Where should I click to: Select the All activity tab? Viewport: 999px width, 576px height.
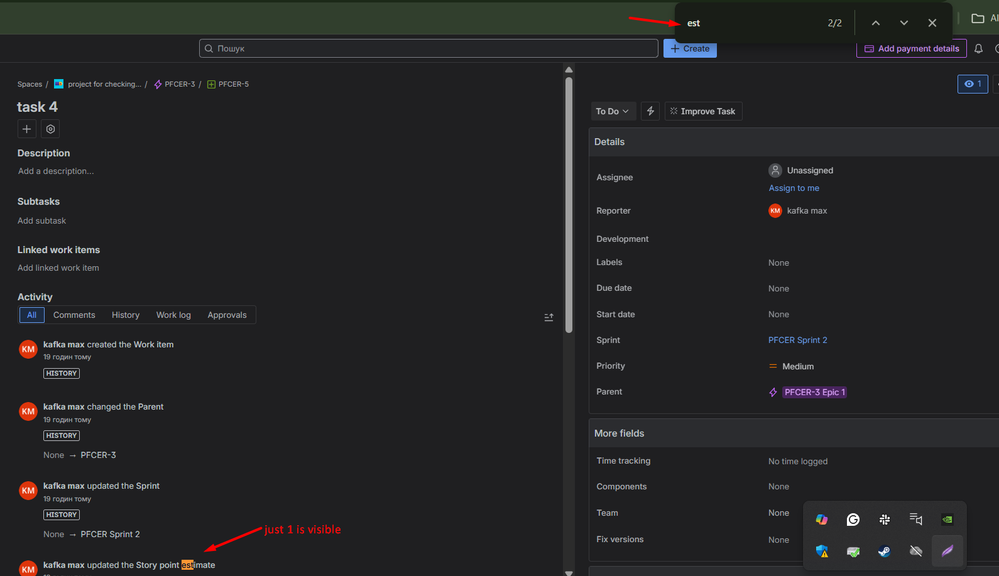tap(31, 315)
